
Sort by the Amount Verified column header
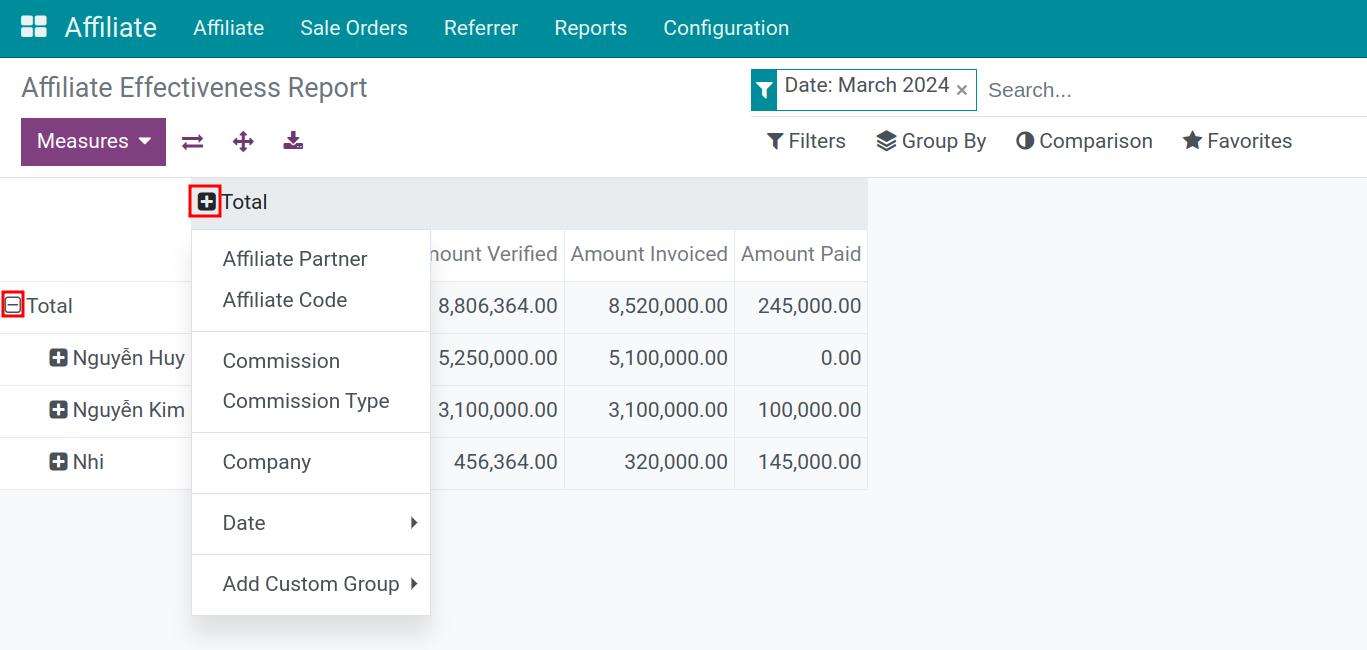pyautogui.click(x=497, y=255)
